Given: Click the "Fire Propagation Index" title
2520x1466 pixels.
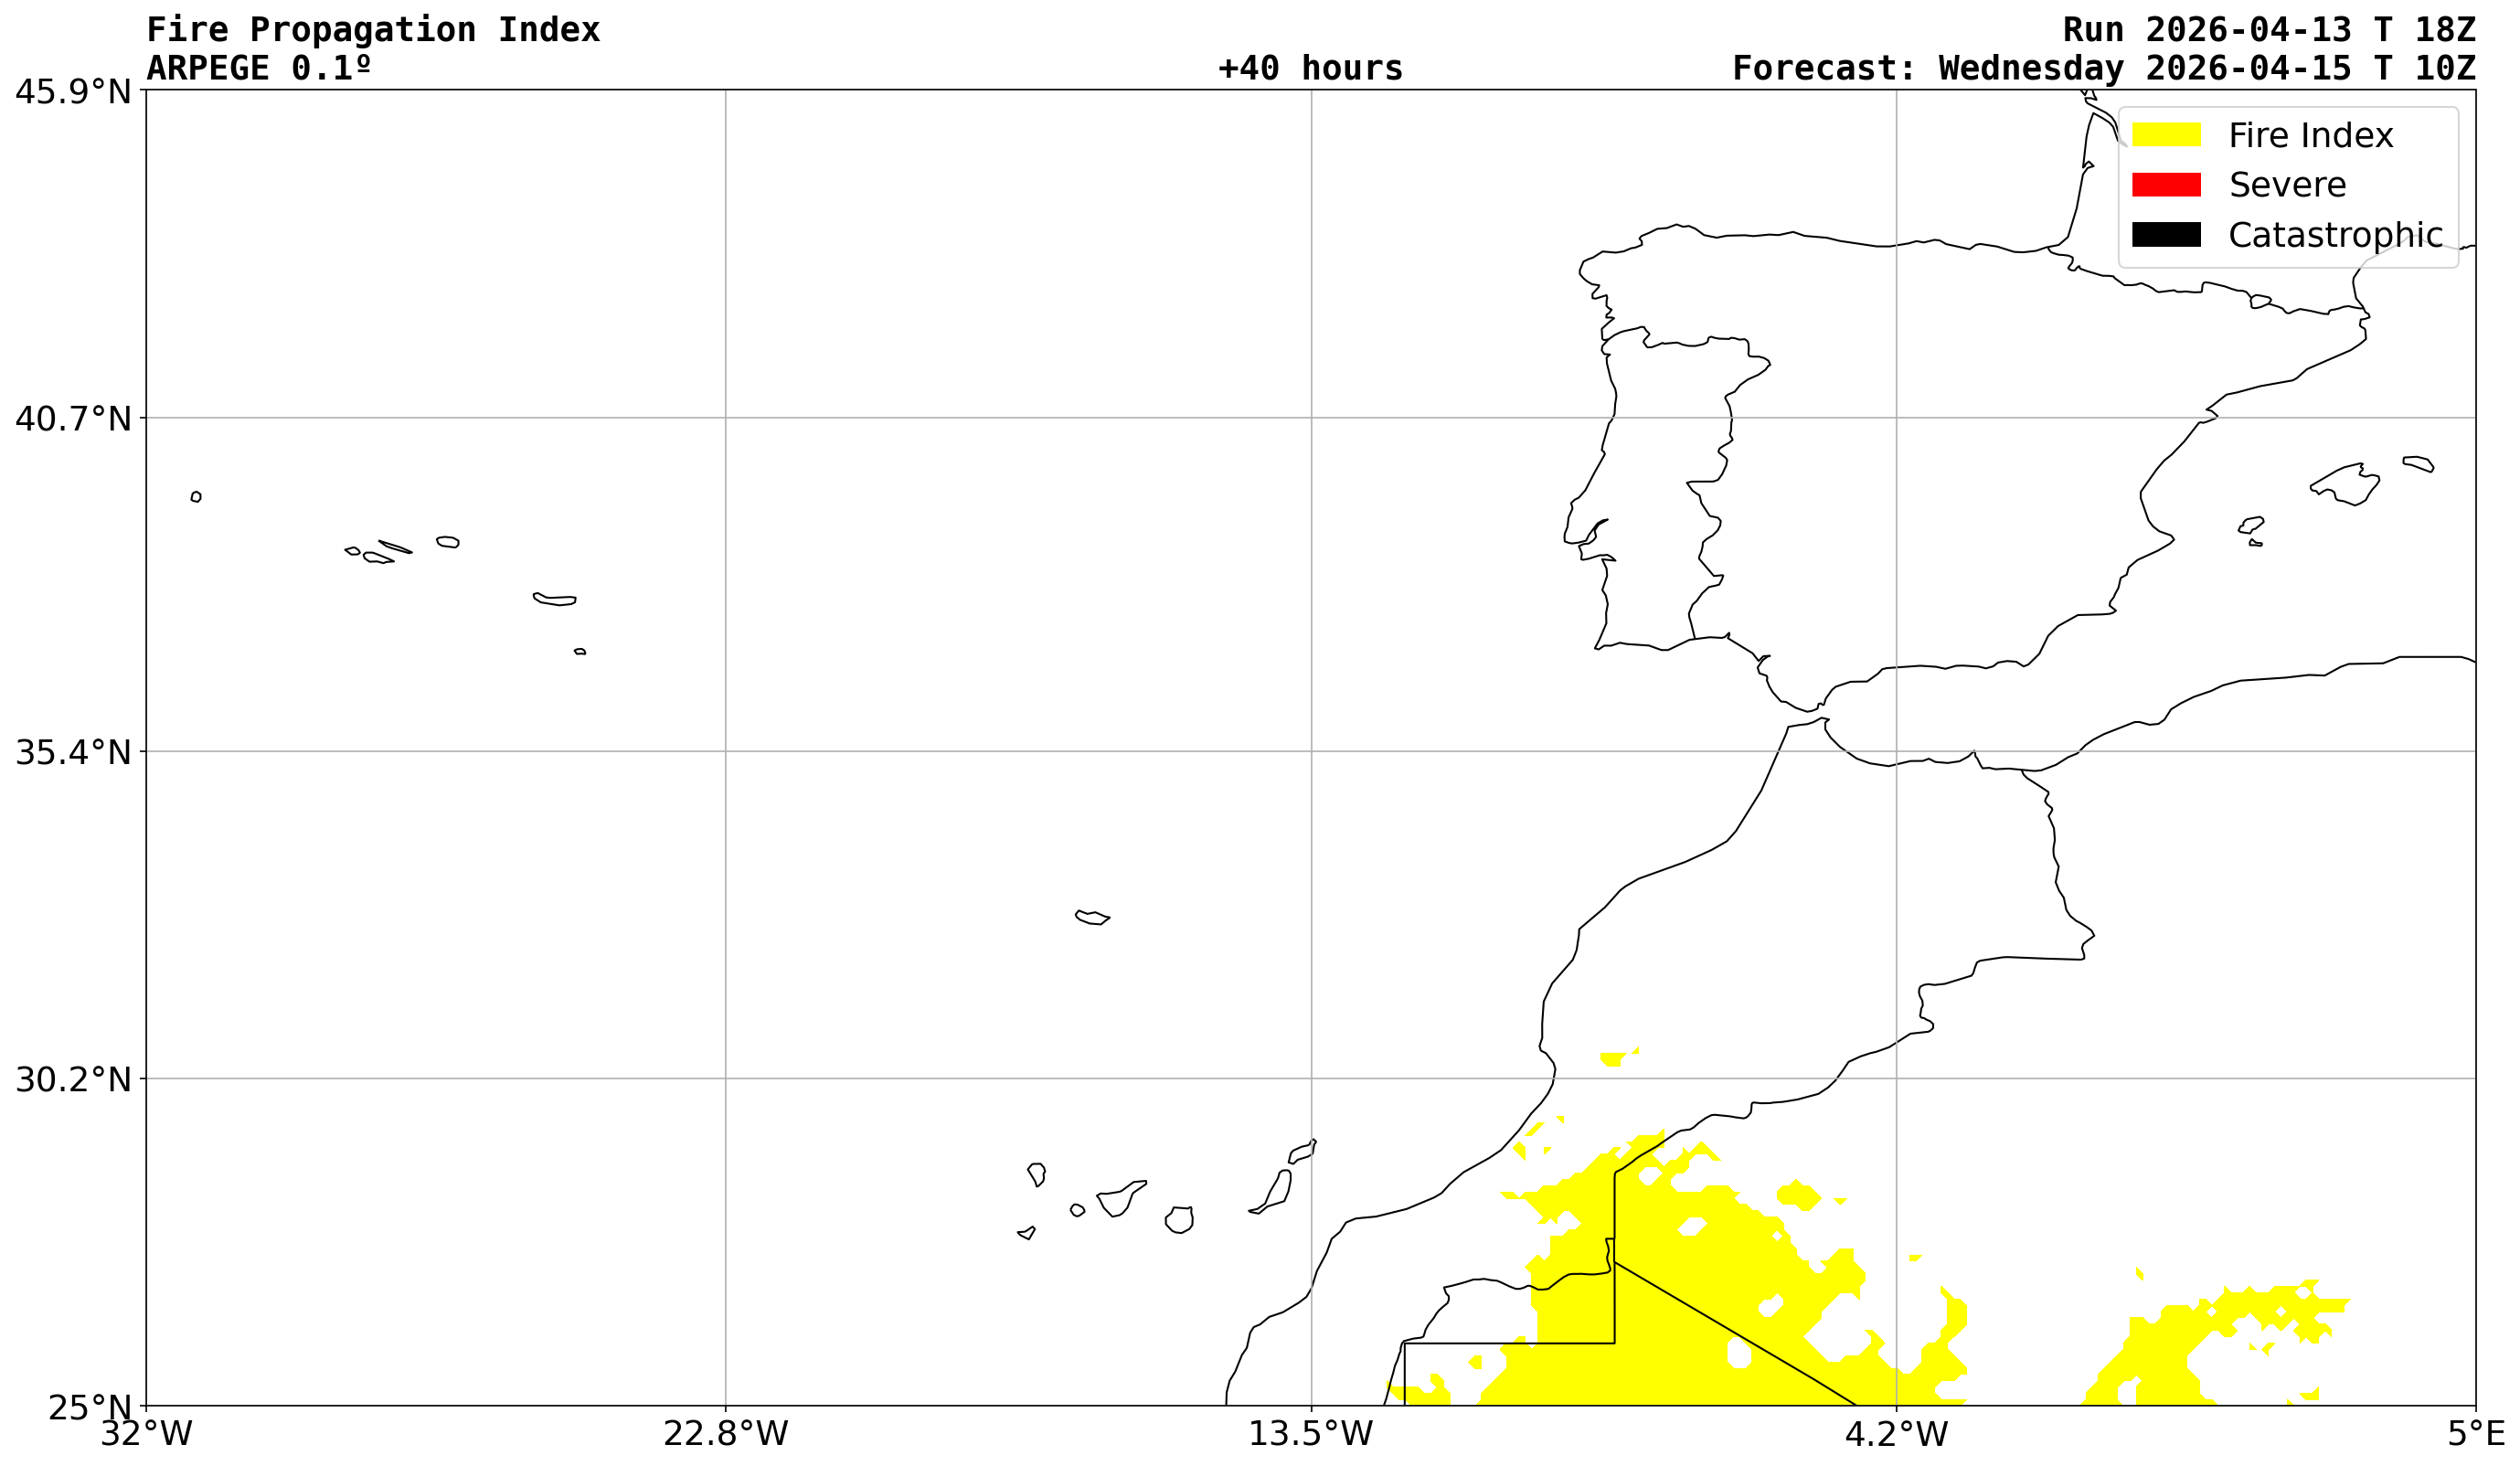Looking at the screenshot, I should 373,30.
